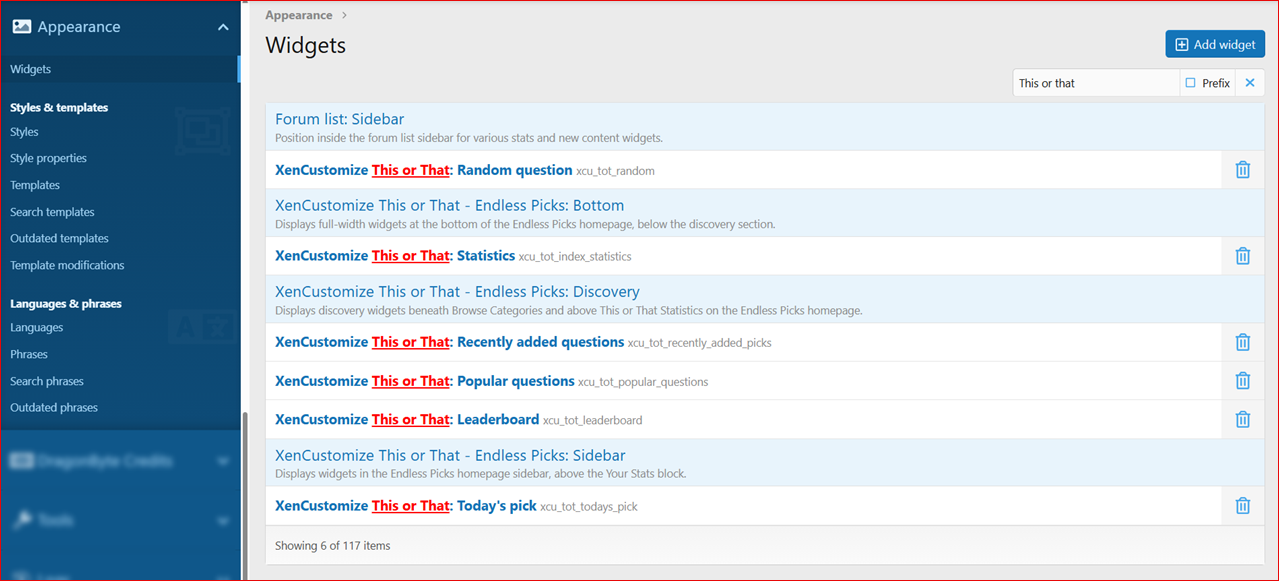This screenshot has width=1279, height=581.
Task: Open Languages in the sidebar
Action: (x=36, y=328)
